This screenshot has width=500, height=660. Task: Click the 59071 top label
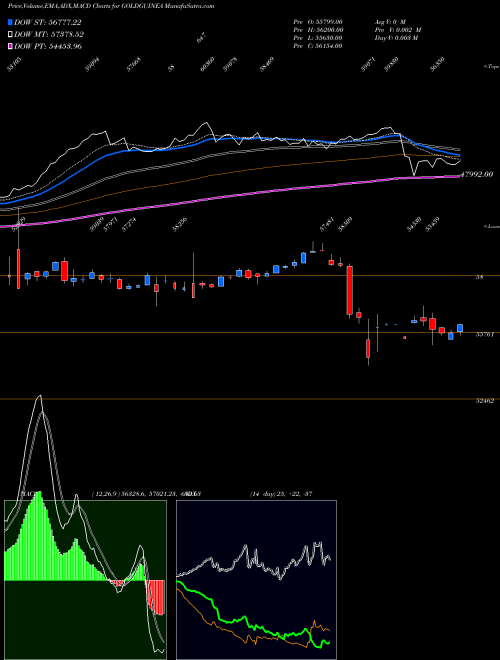pos(368,64)
